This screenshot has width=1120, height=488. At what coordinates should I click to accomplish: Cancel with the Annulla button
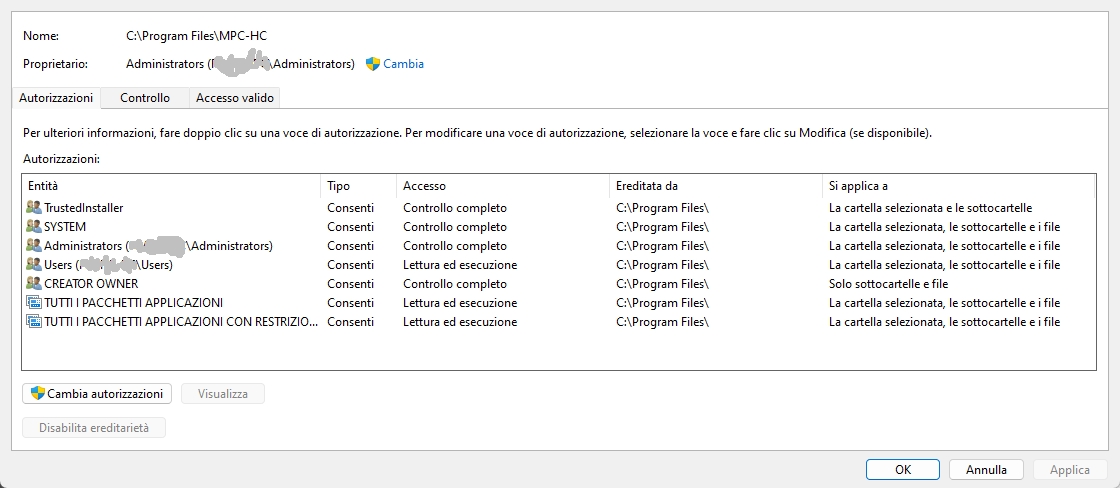(x=986, y=469)
